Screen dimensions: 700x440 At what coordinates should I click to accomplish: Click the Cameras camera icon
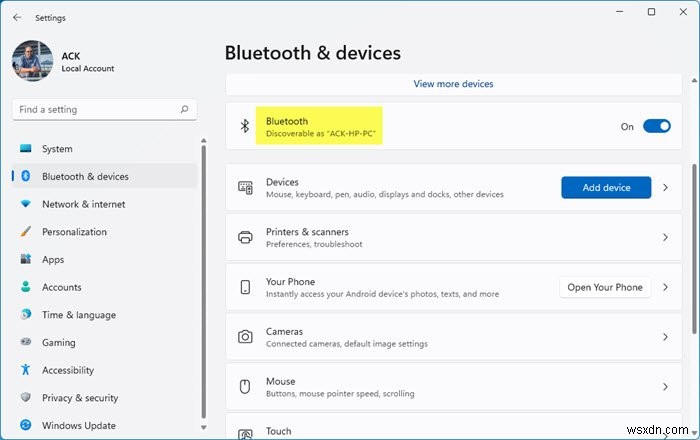coord(245,337)
